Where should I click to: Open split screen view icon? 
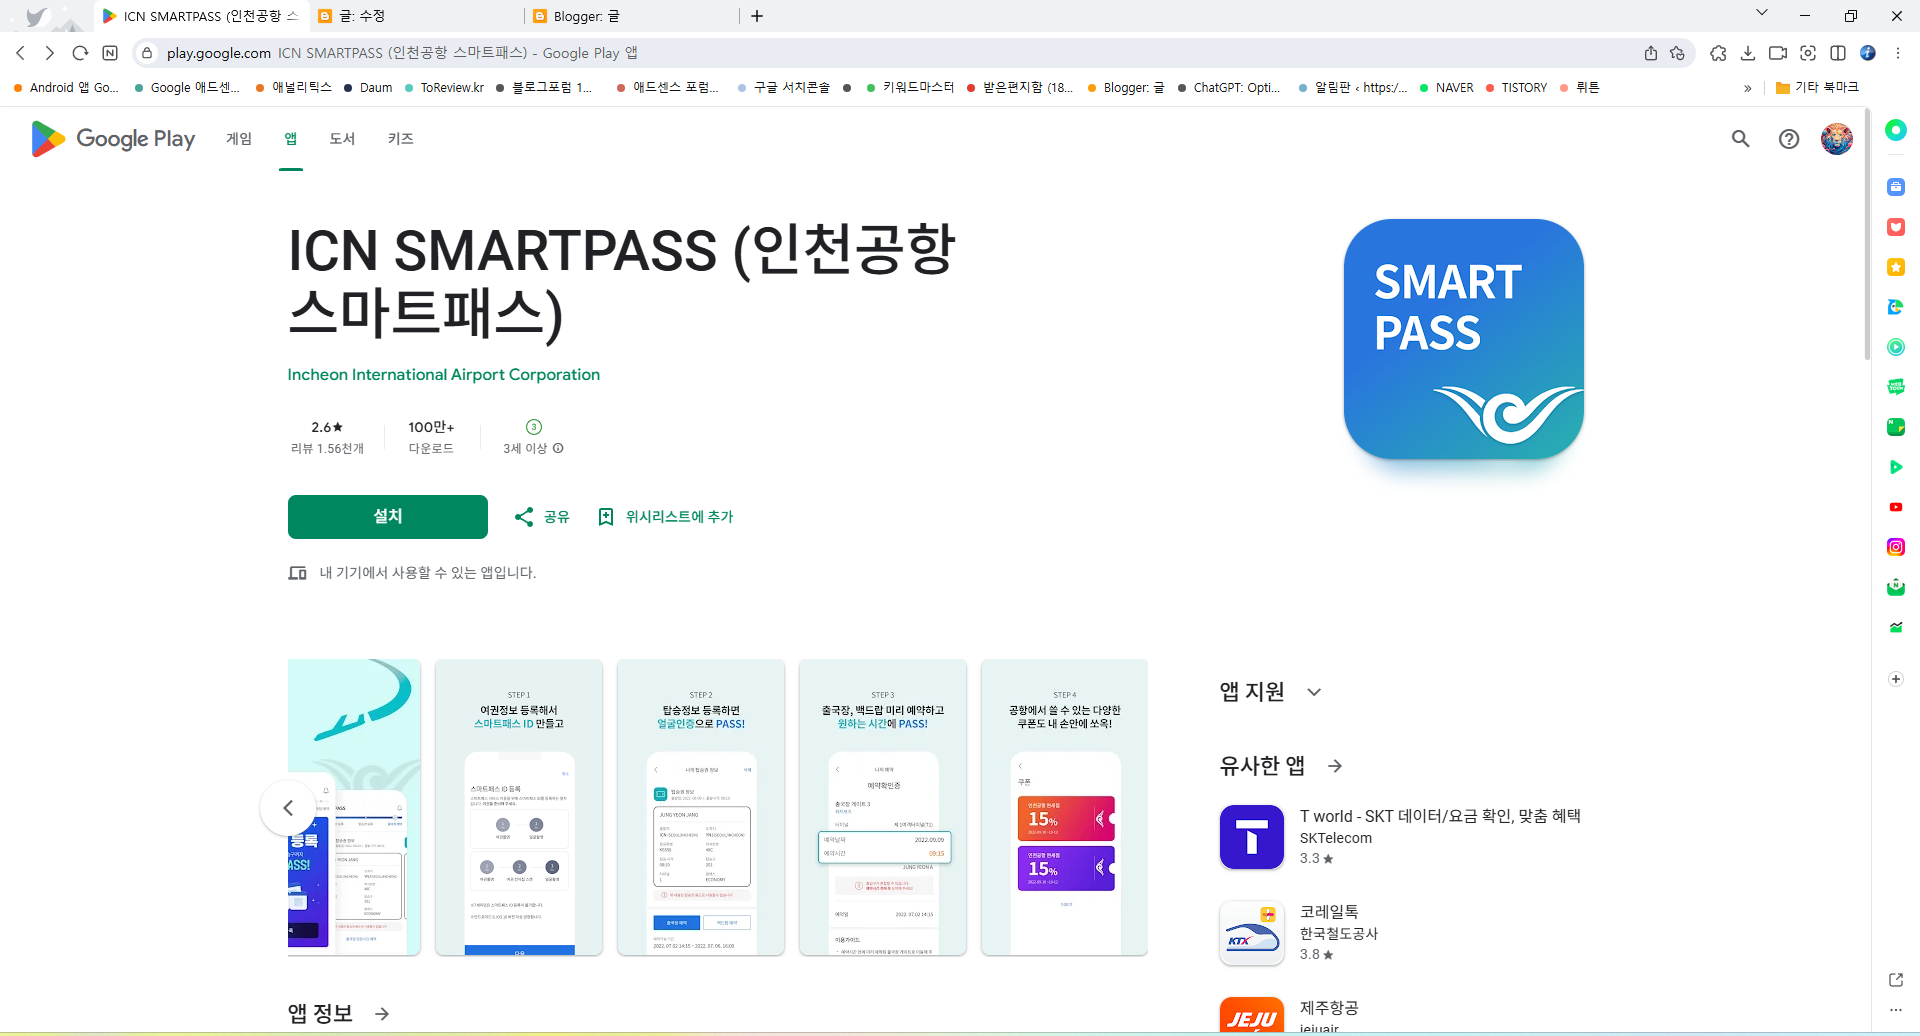coord(1839,53)
